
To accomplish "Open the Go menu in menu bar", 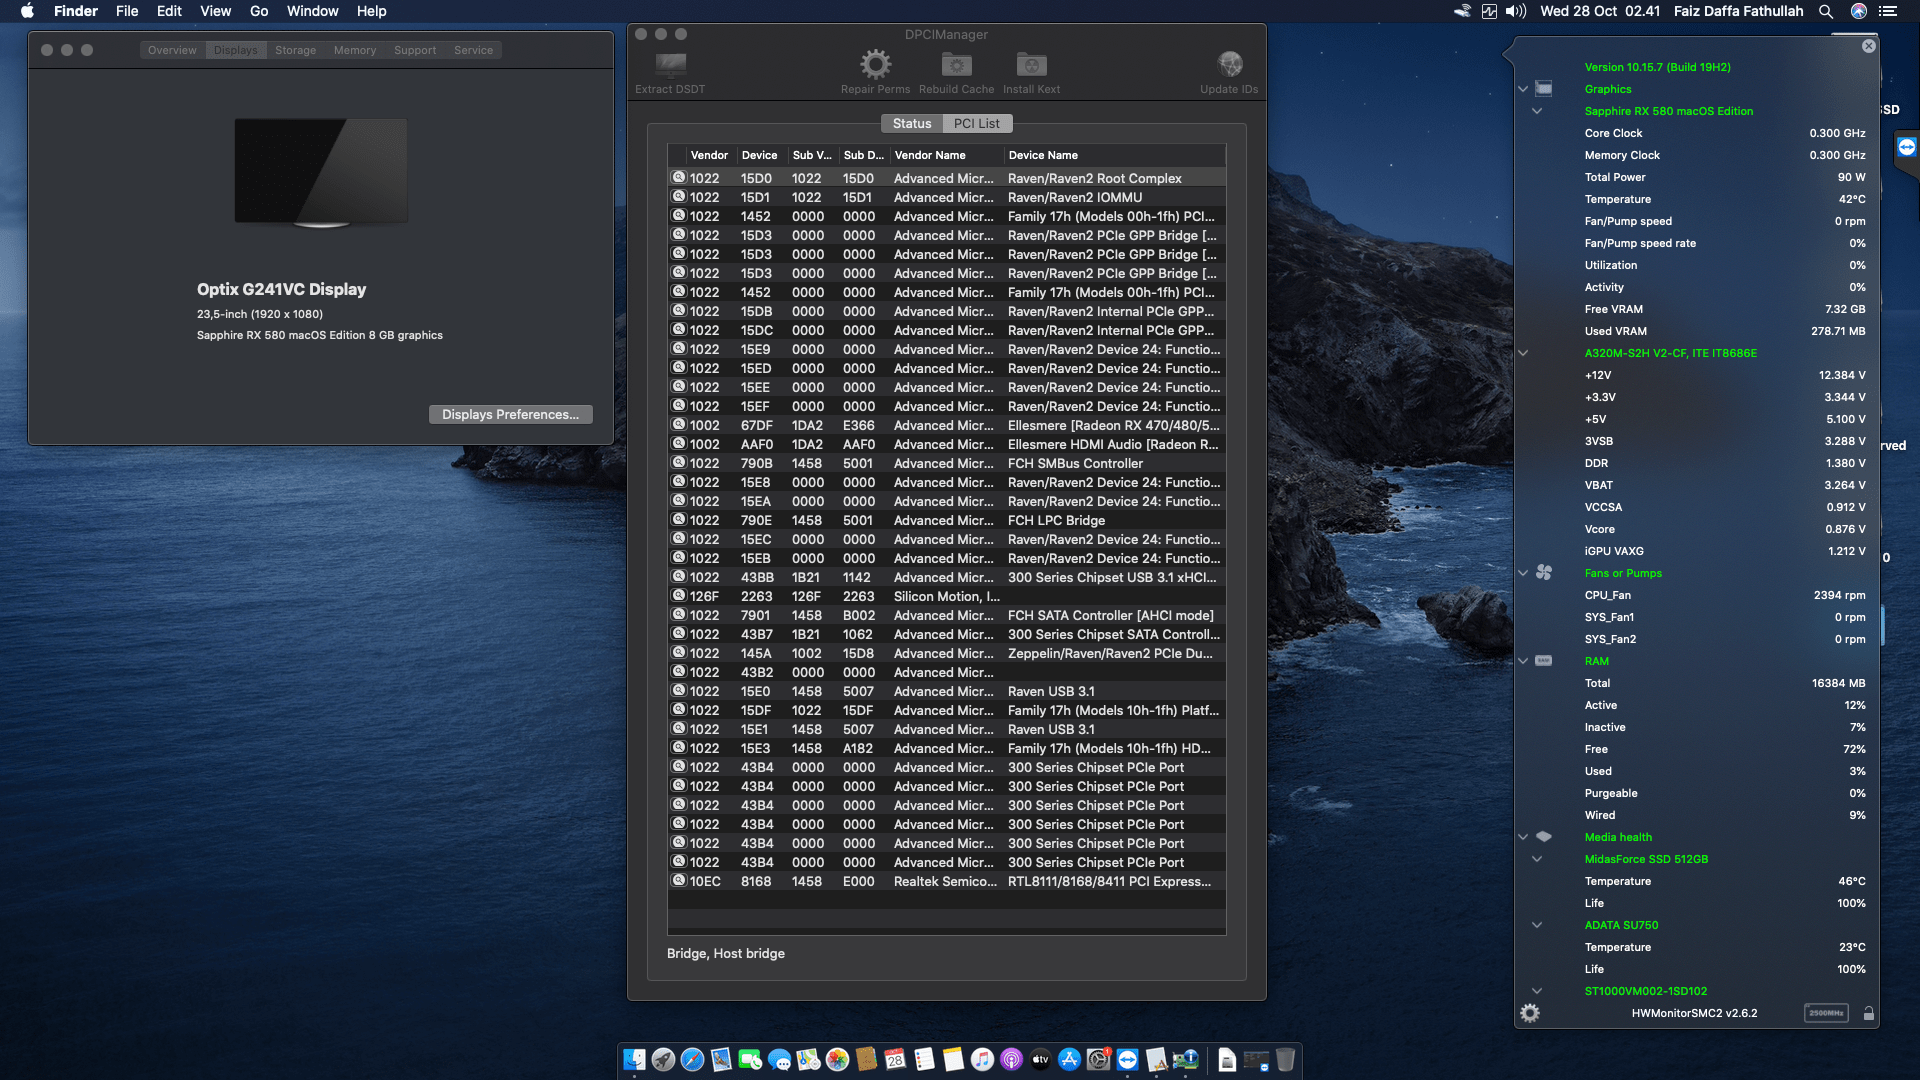I will pos(259,11).
